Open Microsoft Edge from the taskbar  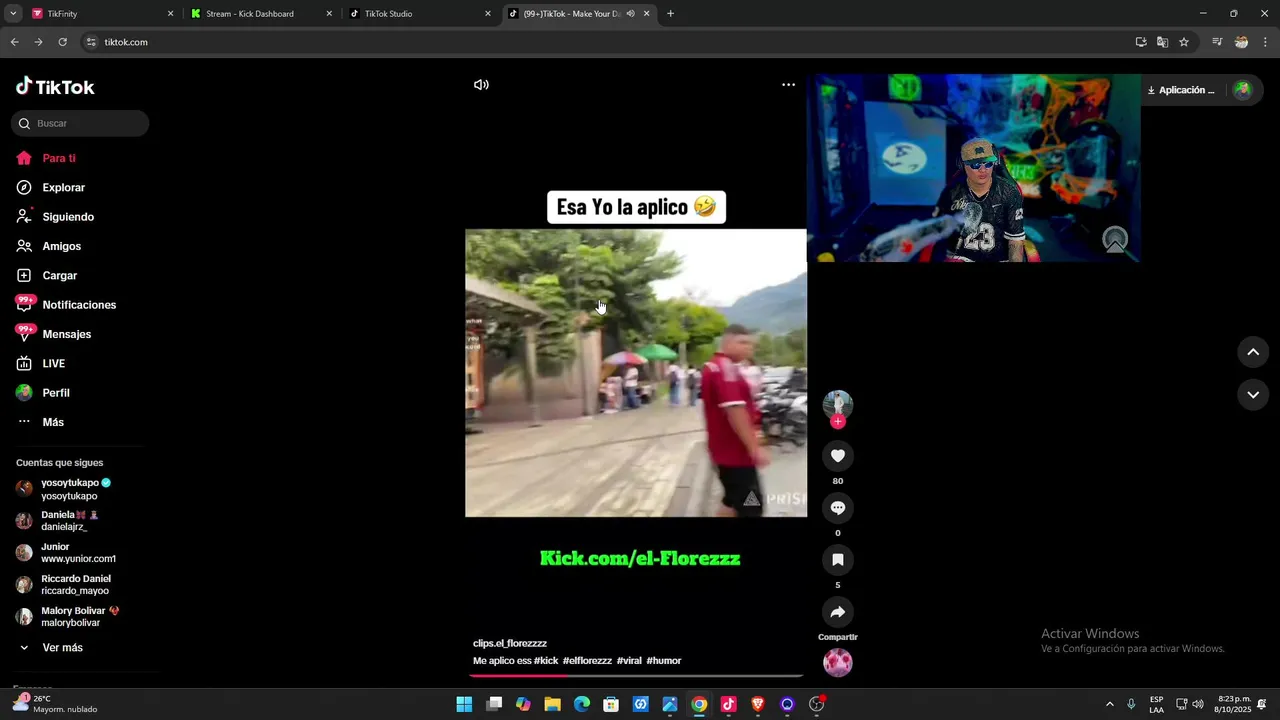point(582,704)
